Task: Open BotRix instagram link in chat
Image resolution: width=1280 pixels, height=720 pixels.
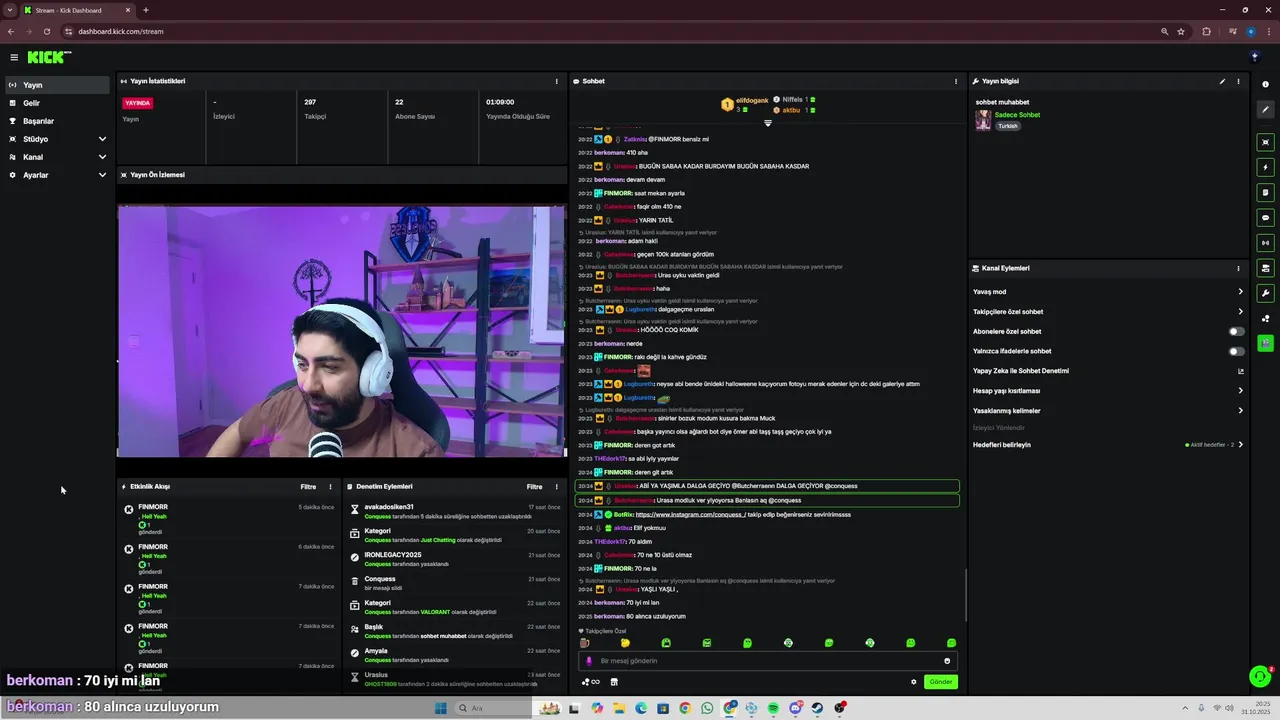Action: 690,515
